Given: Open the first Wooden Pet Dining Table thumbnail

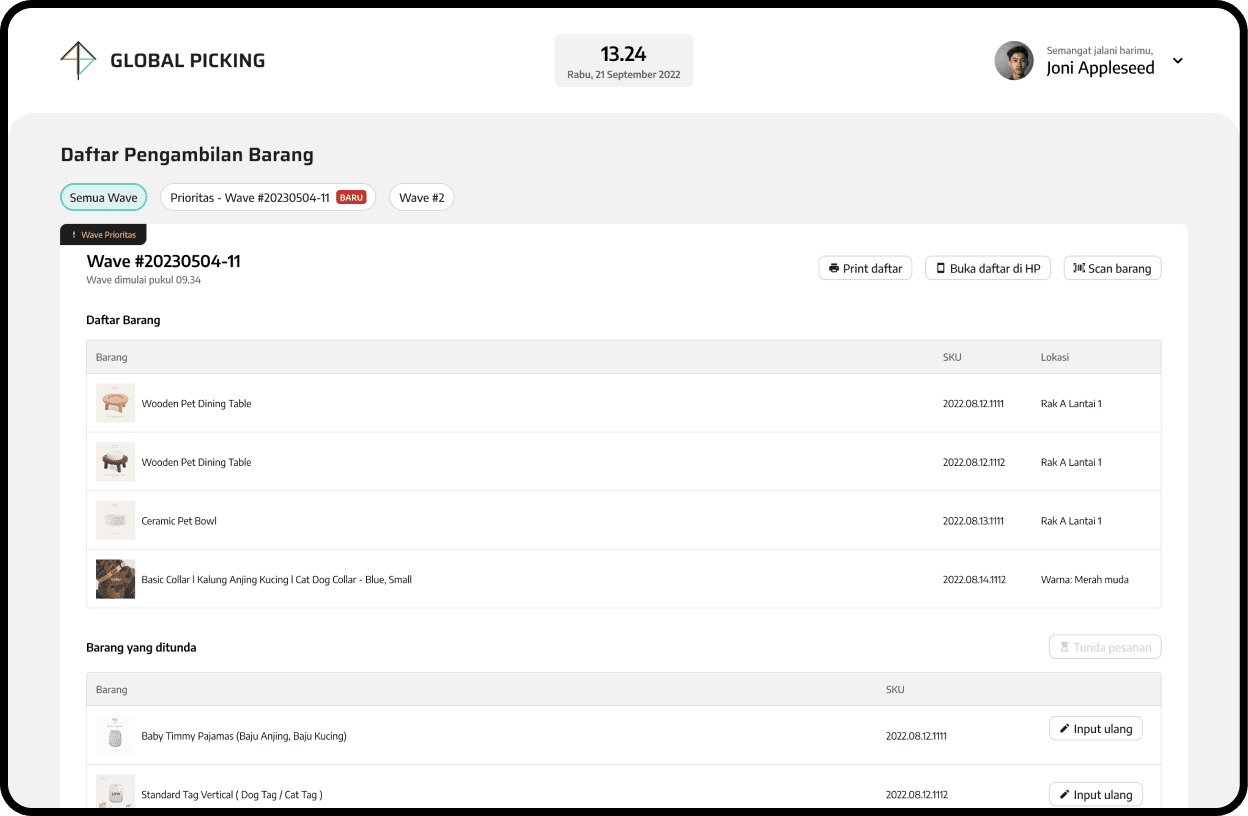Looking at the screenshot, I should [x=115, y=404].
